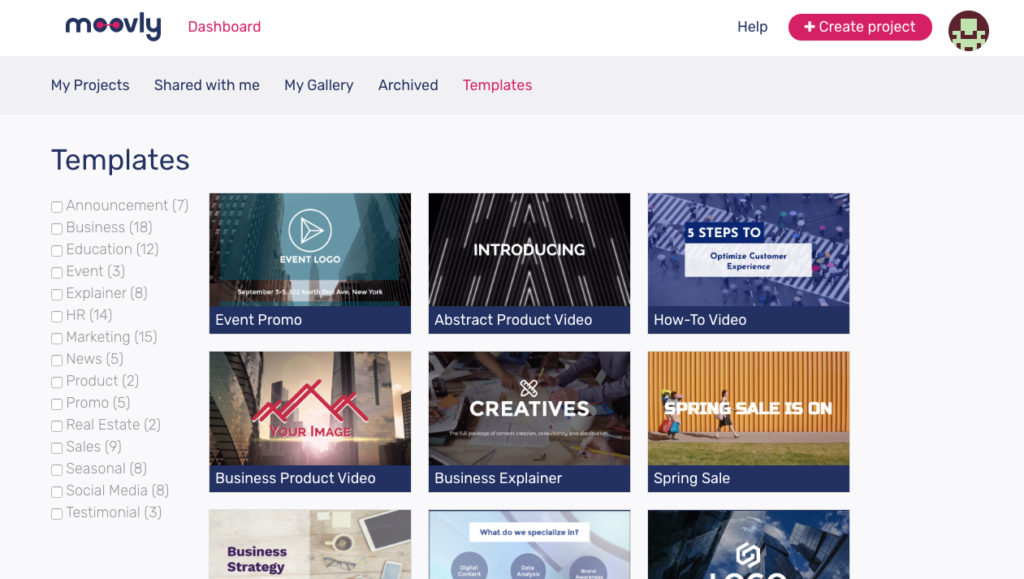
Task: Open the Shared with me tab
Action: tap(206, 85)
